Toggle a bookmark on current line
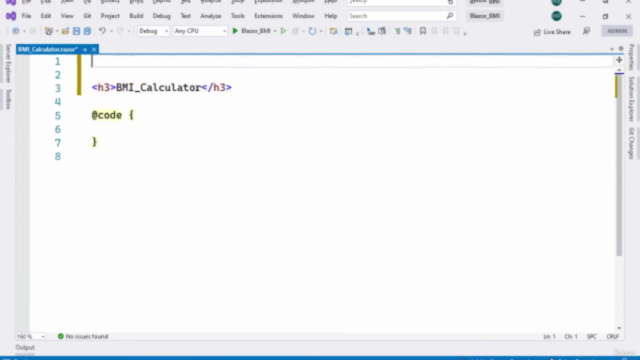Image resolution: width=640 pixels, height=360 pixels. pyautogui.click(x=423, y=31)
